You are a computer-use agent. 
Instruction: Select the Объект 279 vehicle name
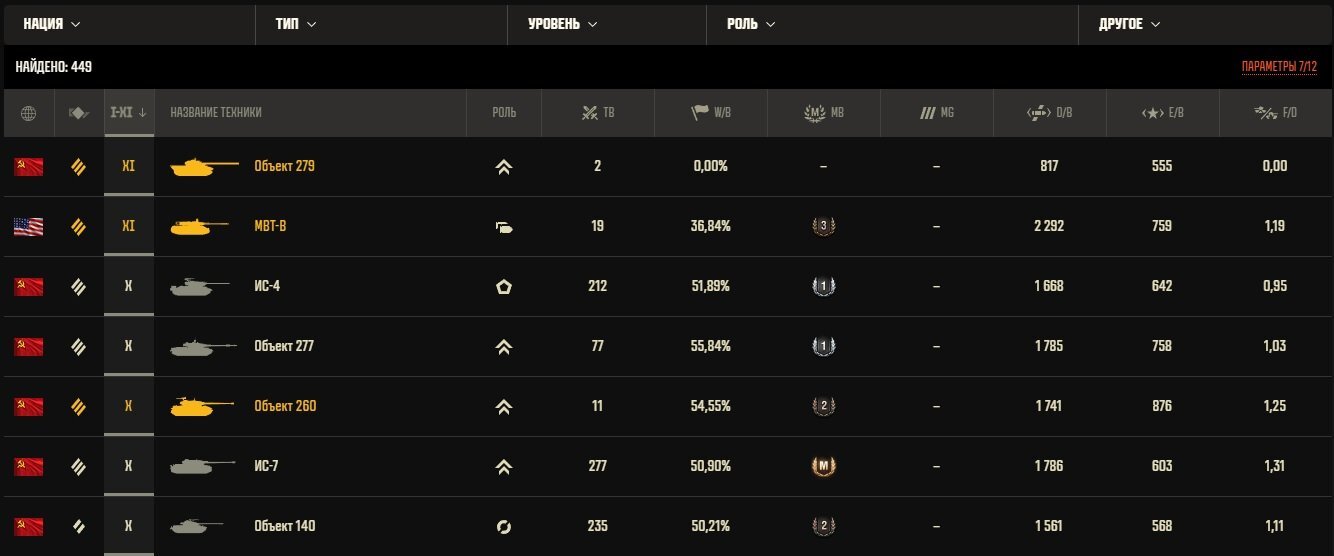[284, 166]
